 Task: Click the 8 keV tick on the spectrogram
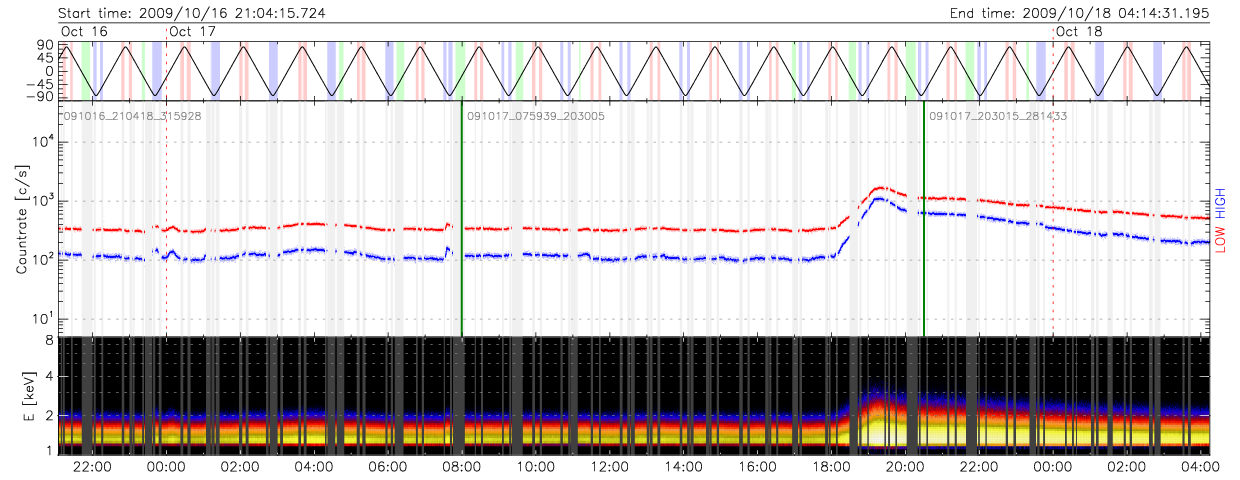(x=46, y=341)
